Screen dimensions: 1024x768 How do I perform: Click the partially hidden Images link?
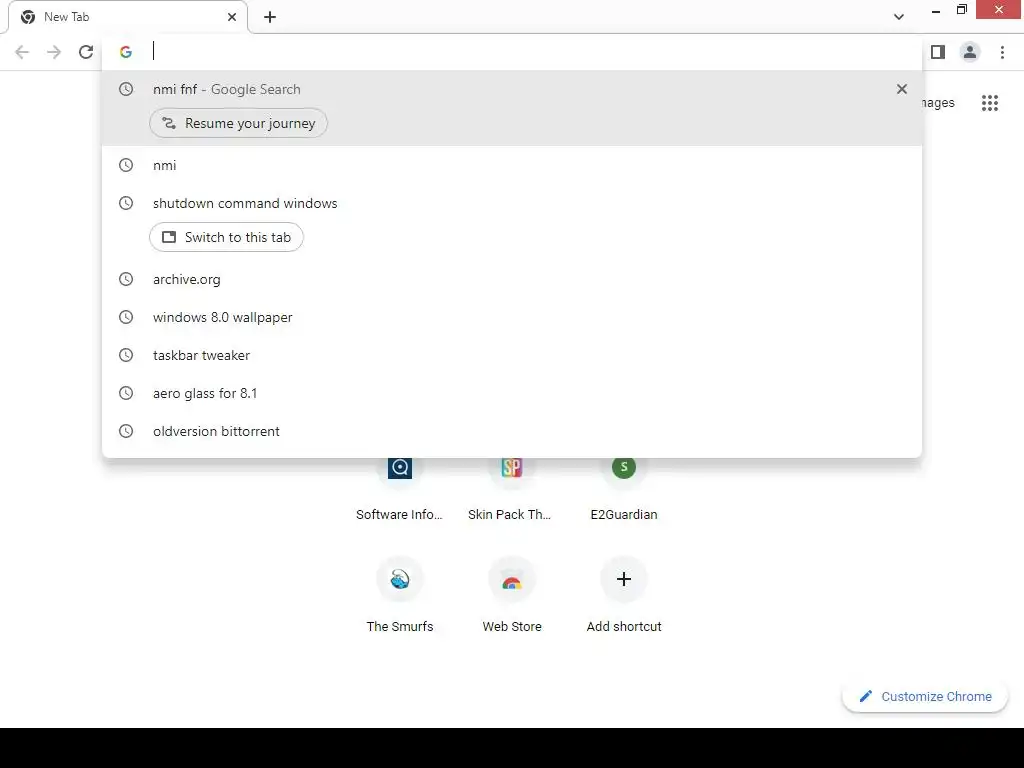click(938, 103)
